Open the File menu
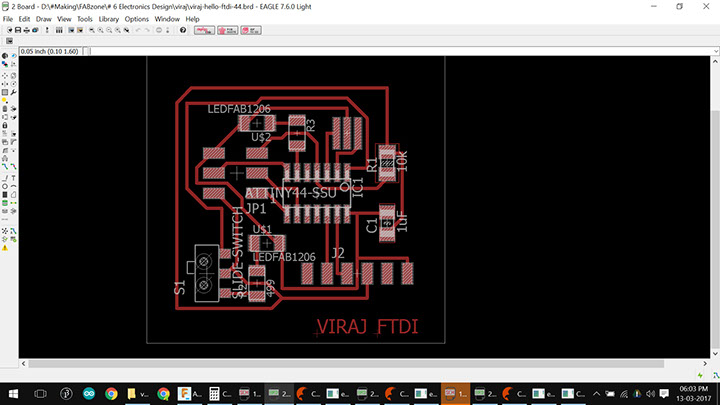720x405 pixels. 8,19
